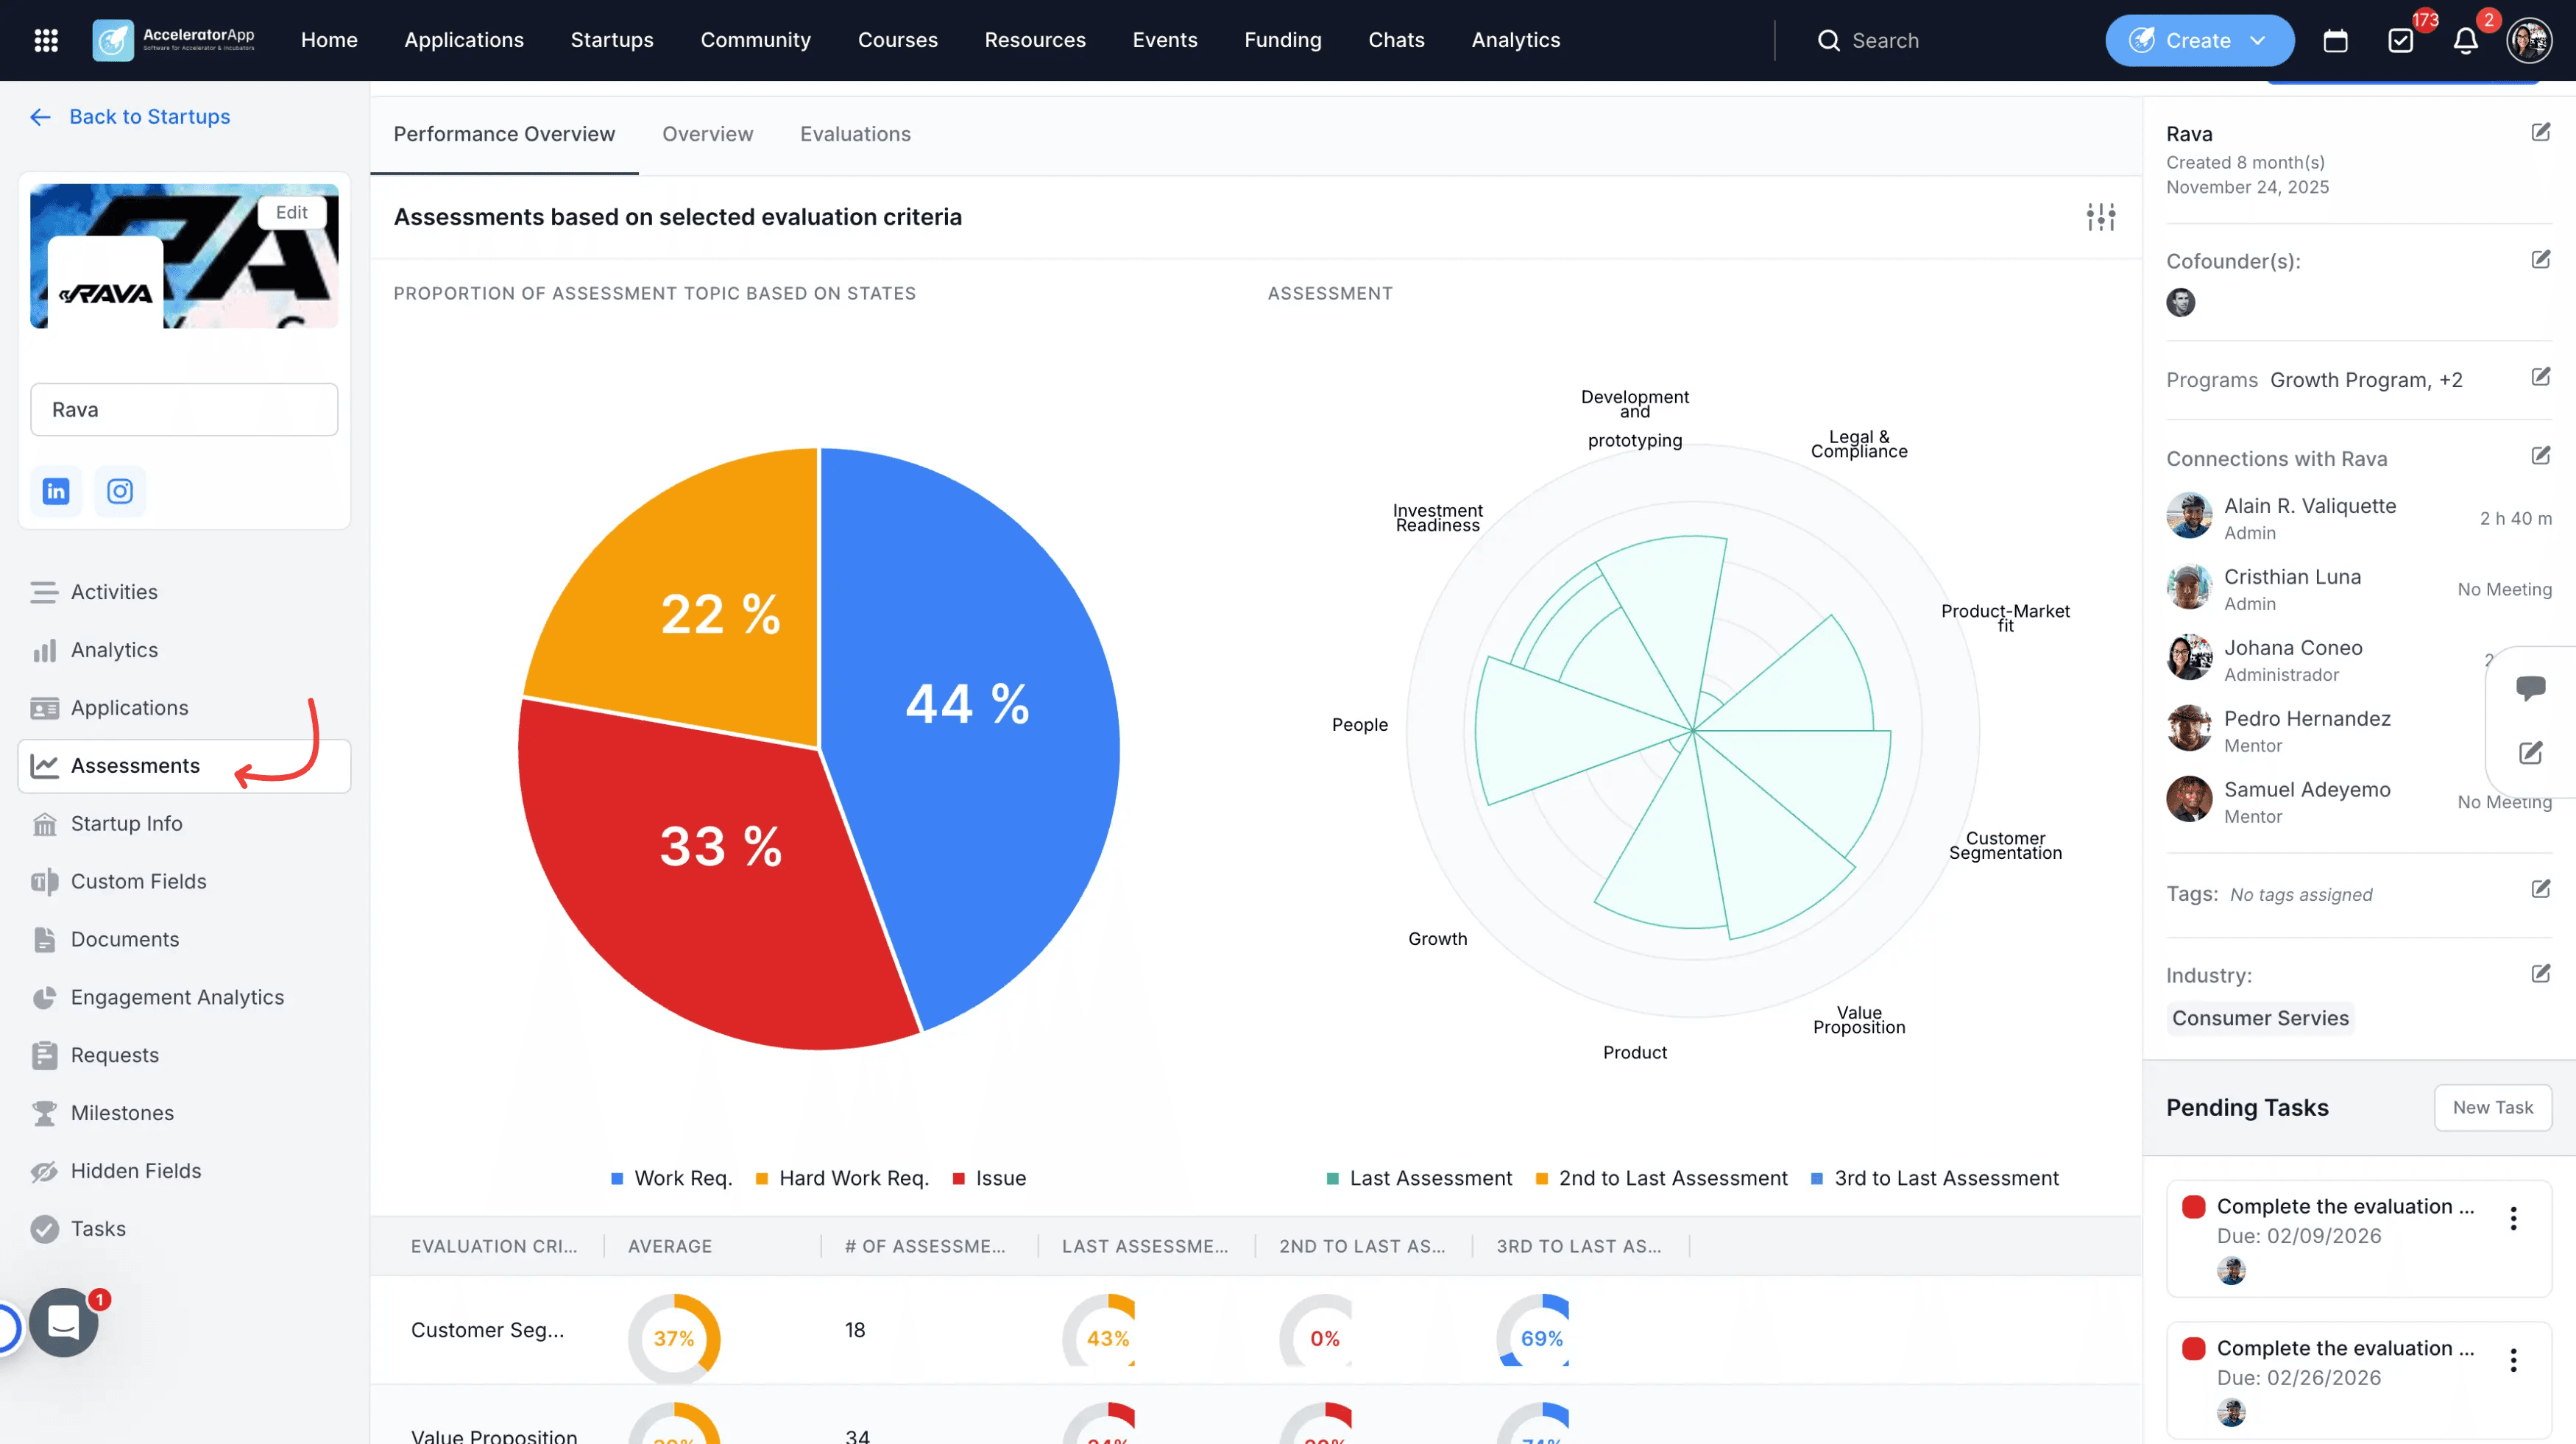Open the apps grid launcher icon
Viewport: 2576px width, 1444px height.
(46, 40)
